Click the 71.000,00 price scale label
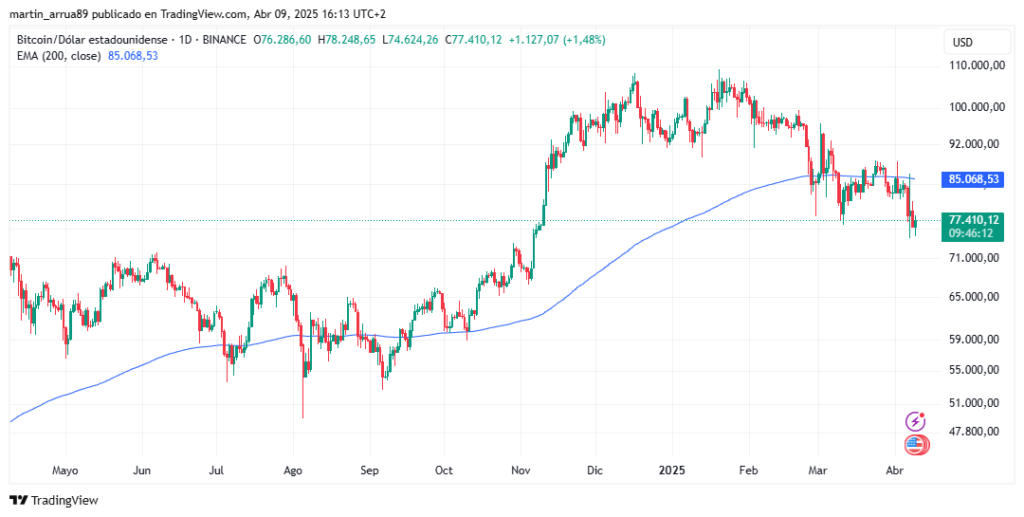The width and height of the screenshot is (1024, 517). (x=974, y=258)
